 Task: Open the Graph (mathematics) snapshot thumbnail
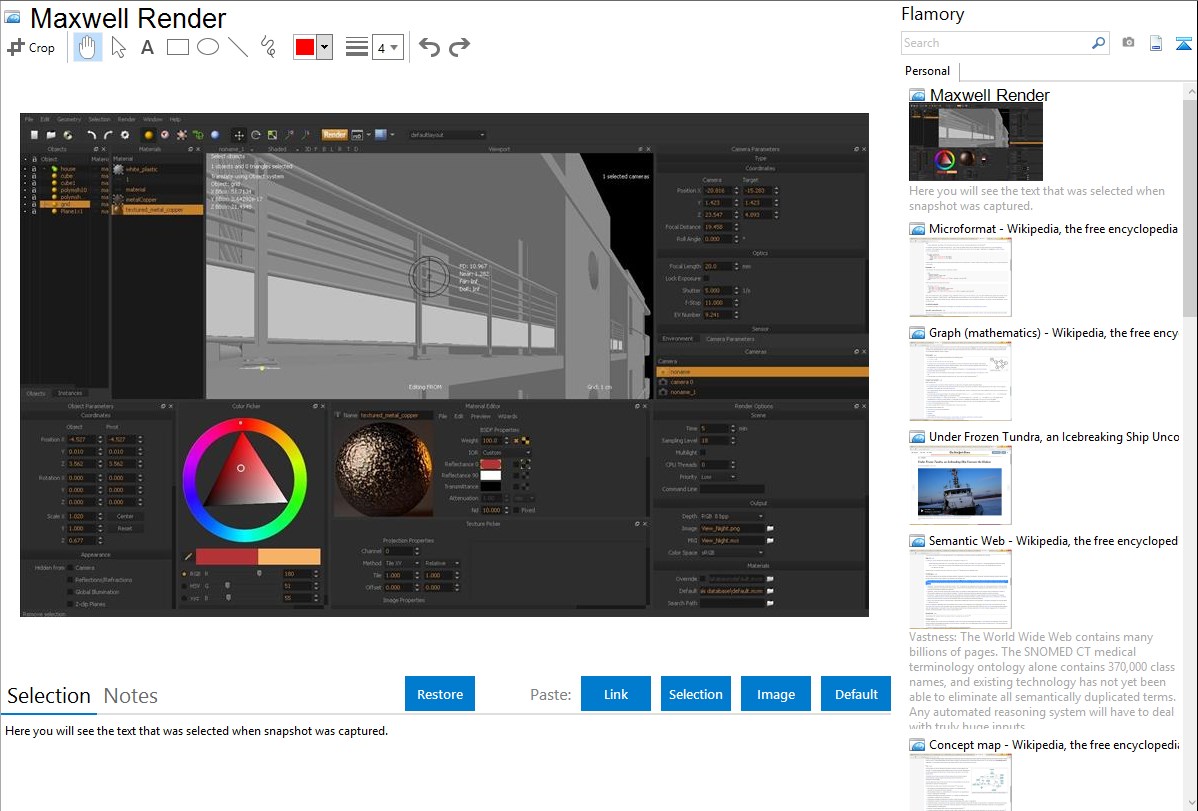(960, 381)
